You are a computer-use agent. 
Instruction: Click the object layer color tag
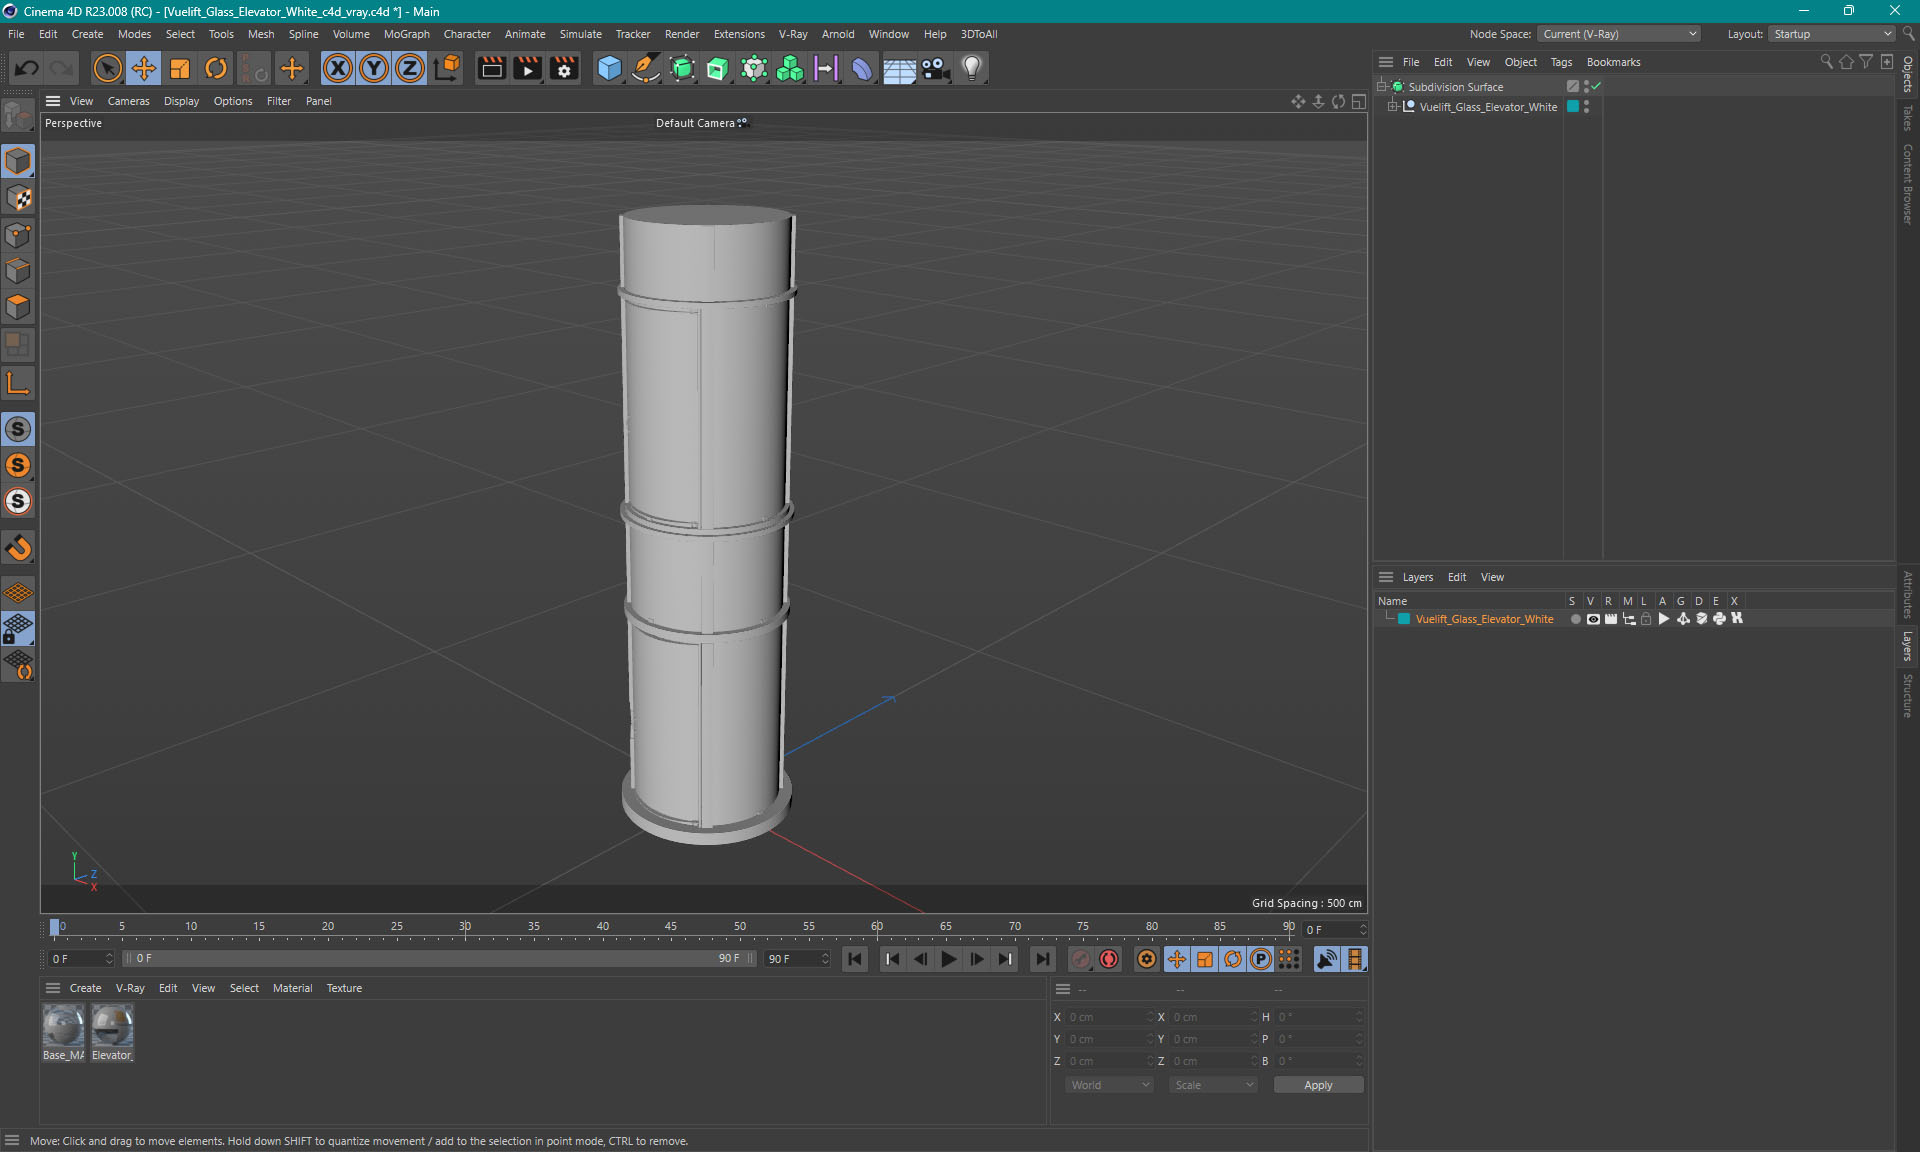[1573, 106]
